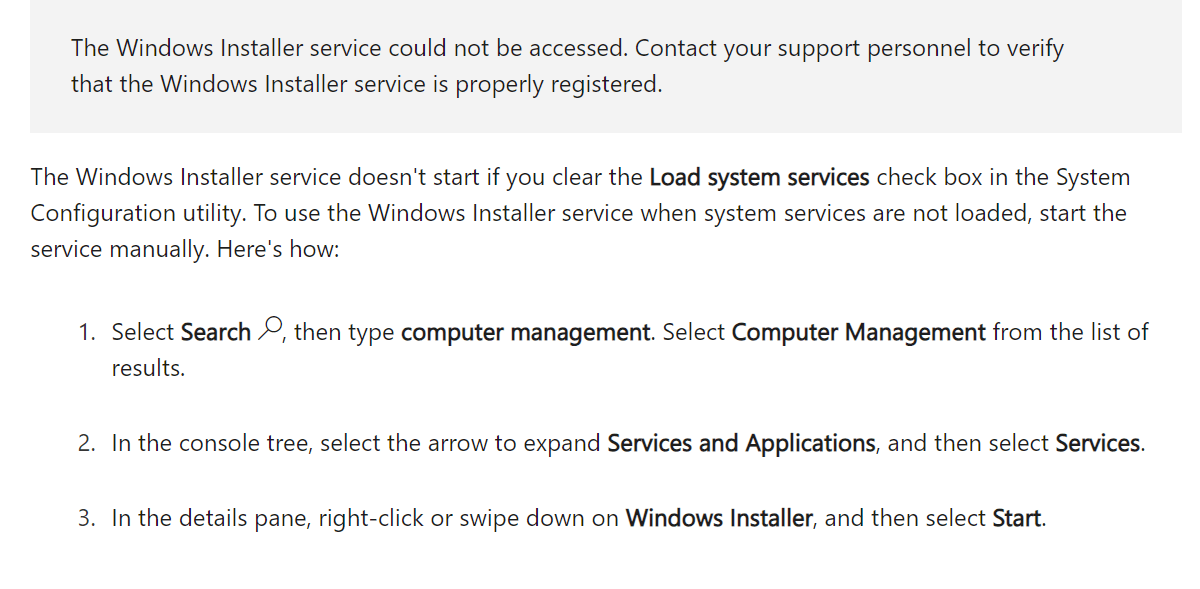Viewport: 1200px width, 589px height.
Task: Click bold "Services and Applications" in step 2
Action: pyautogui.click(x=741, y=443)
